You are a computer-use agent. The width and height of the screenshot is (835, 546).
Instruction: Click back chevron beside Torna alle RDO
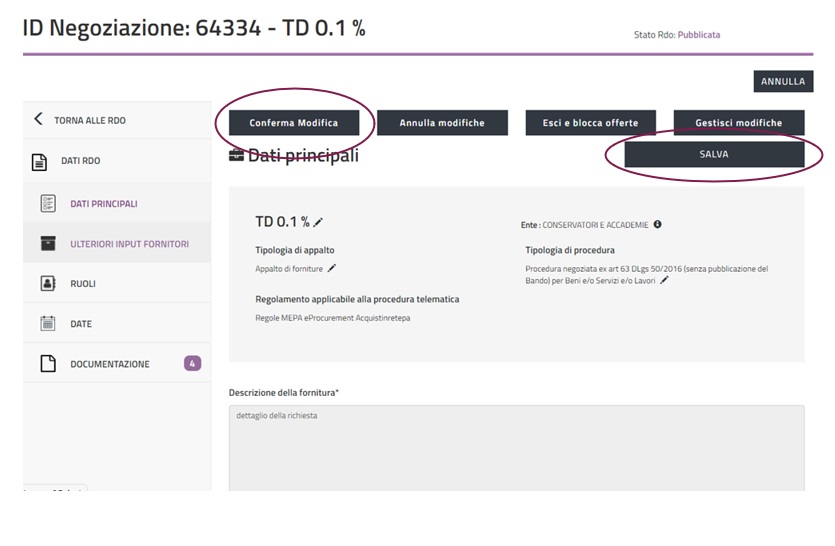38,120
